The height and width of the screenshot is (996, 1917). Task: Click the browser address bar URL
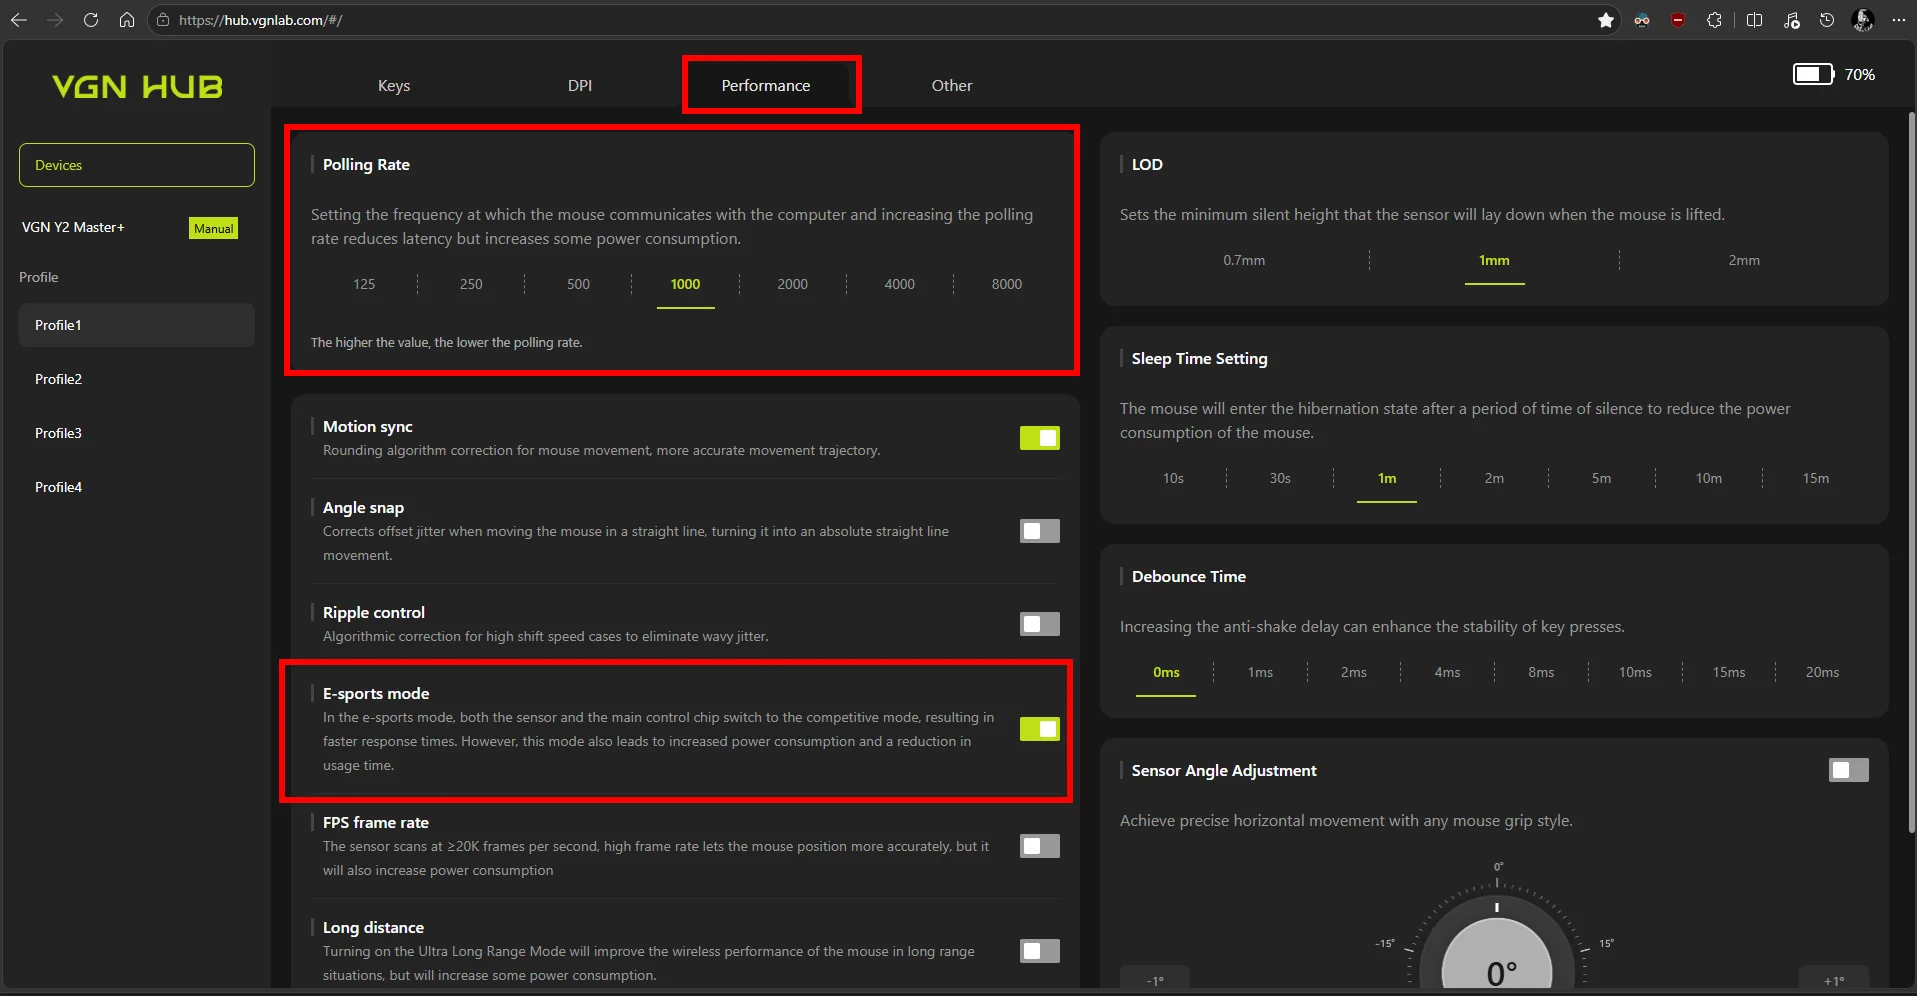[x=260, y=20]
